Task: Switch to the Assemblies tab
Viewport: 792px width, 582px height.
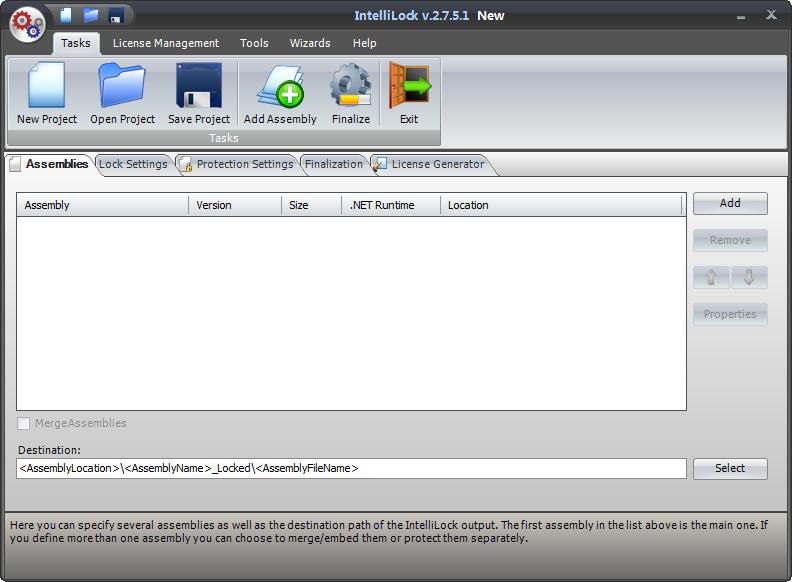Action: 49,164
